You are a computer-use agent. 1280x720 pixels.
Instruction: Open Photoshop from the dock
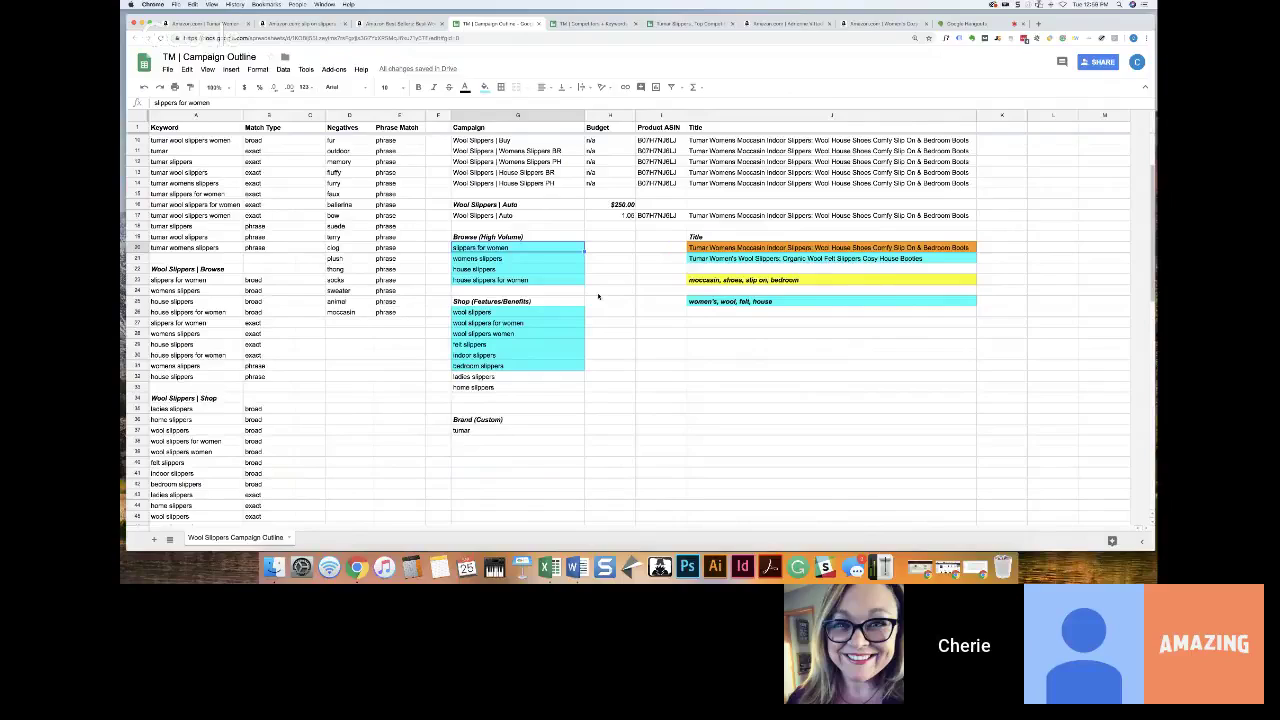tap(687, 568)
